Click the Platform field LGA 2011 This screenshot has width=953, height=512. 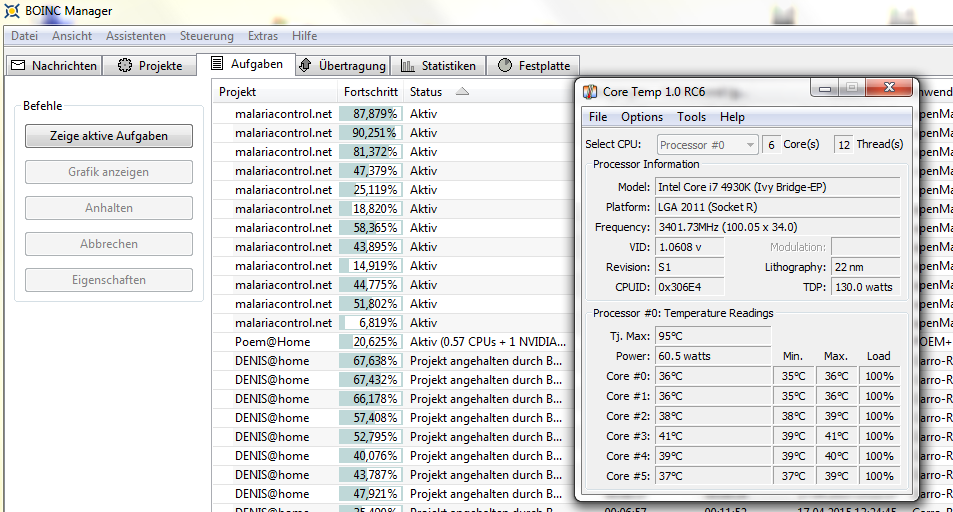[x=777, y=207]
